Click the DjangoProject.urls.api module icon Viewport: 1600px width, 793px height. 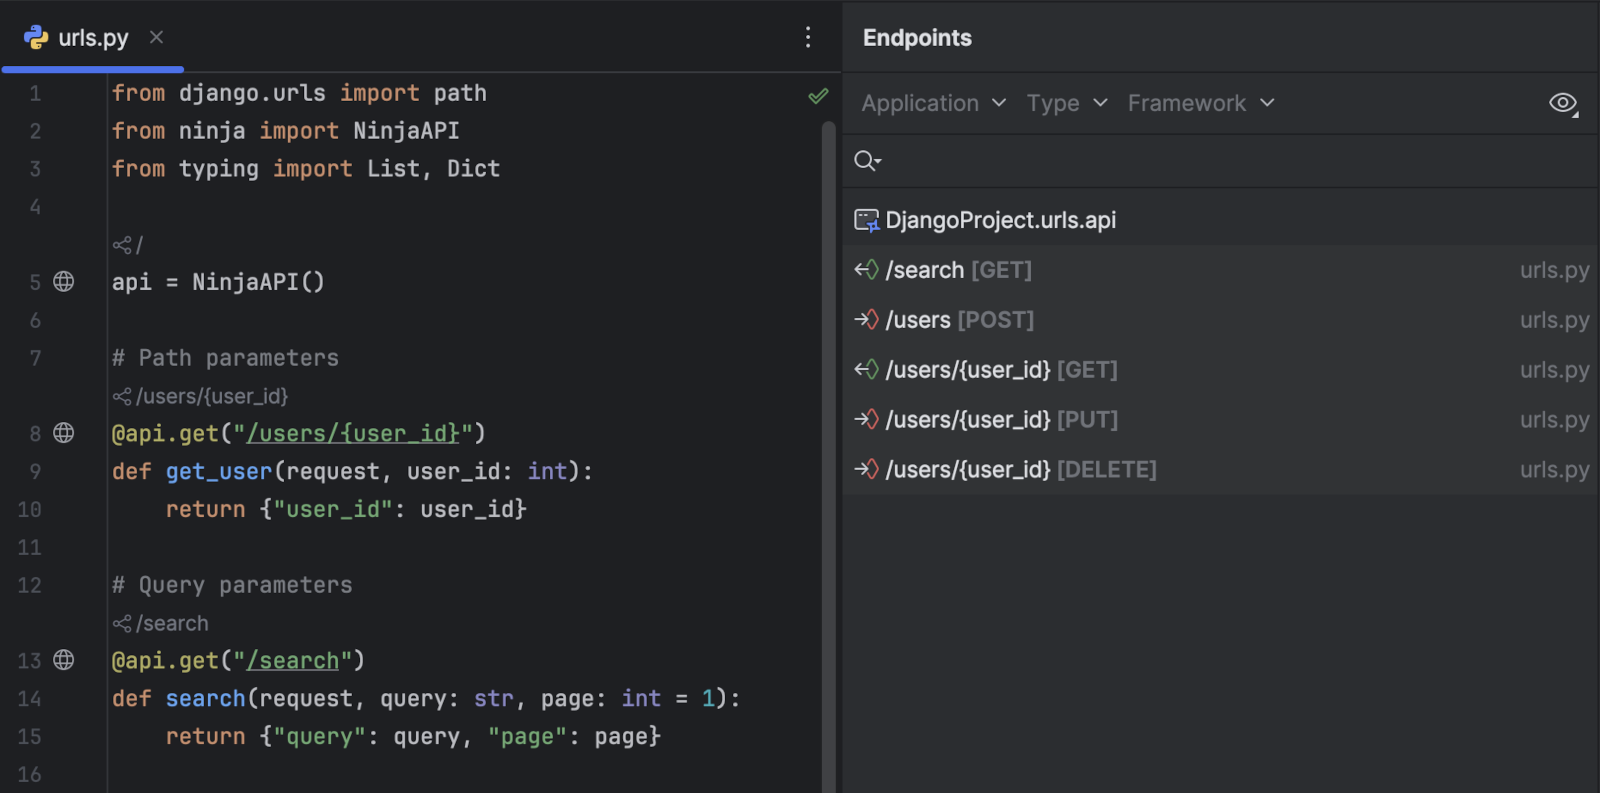tap(866, 220)
